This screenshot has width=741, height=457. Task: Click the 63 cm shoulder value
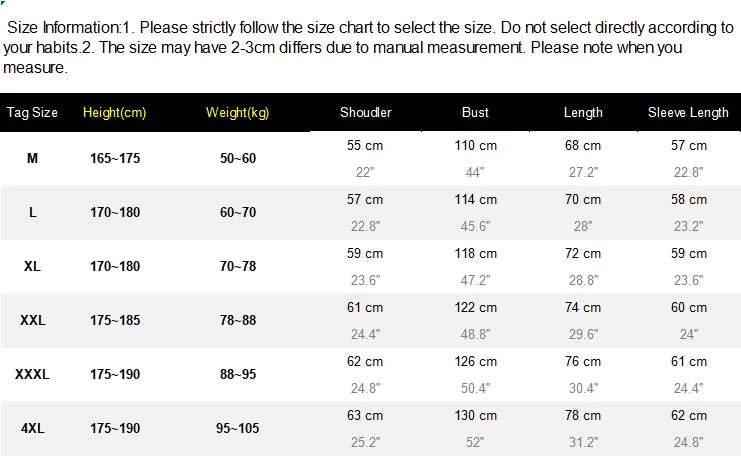(365, 416)
